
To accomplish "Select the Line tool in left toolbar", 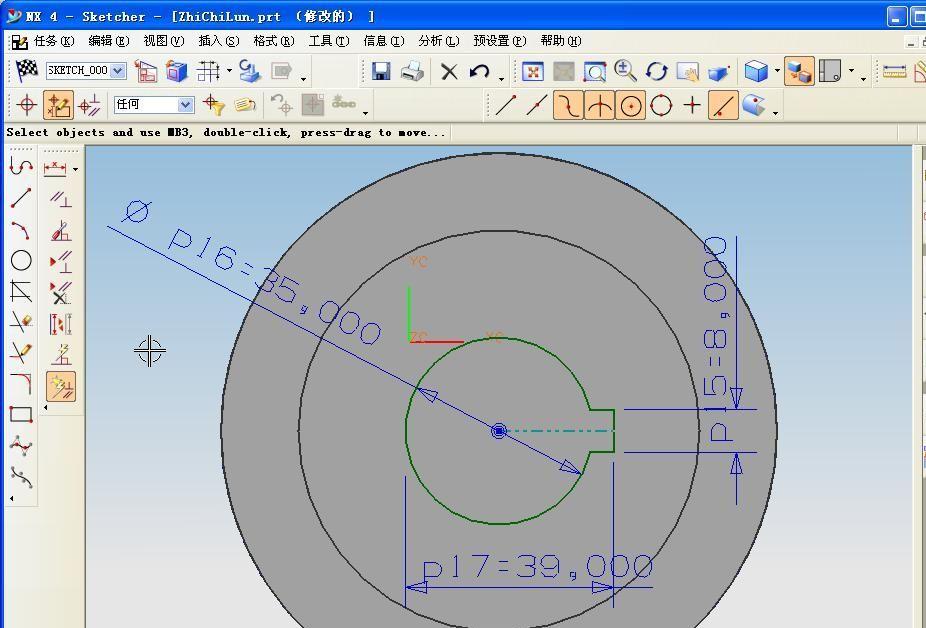I will pos(20,198).
